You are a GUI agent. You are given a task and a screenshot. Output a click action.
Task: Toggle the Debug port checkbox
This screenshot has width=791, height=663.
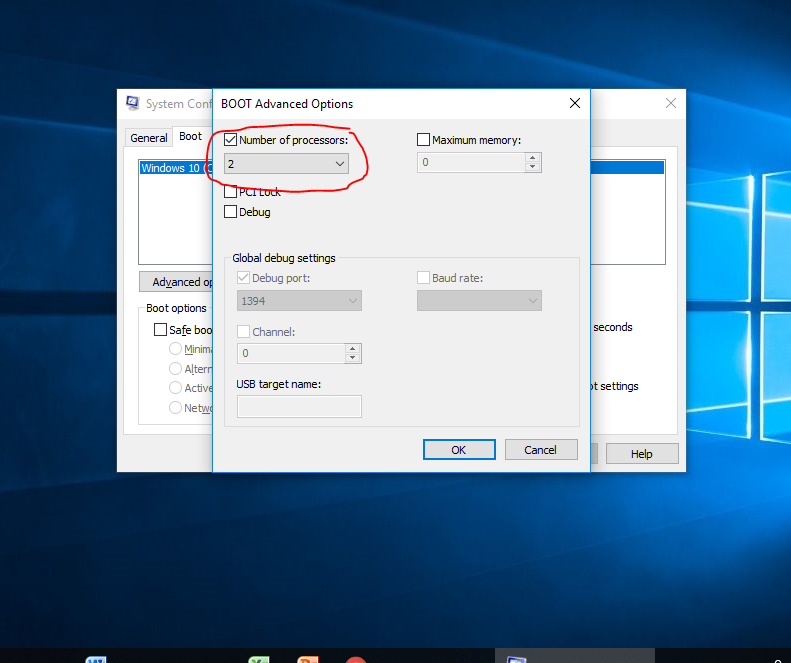243,278
